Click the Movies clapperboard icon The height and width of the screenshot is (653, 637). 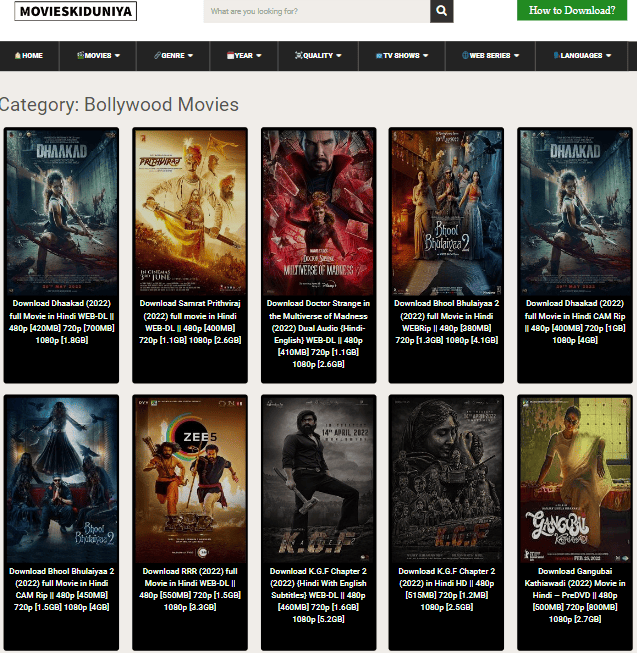tap(80, 55)
